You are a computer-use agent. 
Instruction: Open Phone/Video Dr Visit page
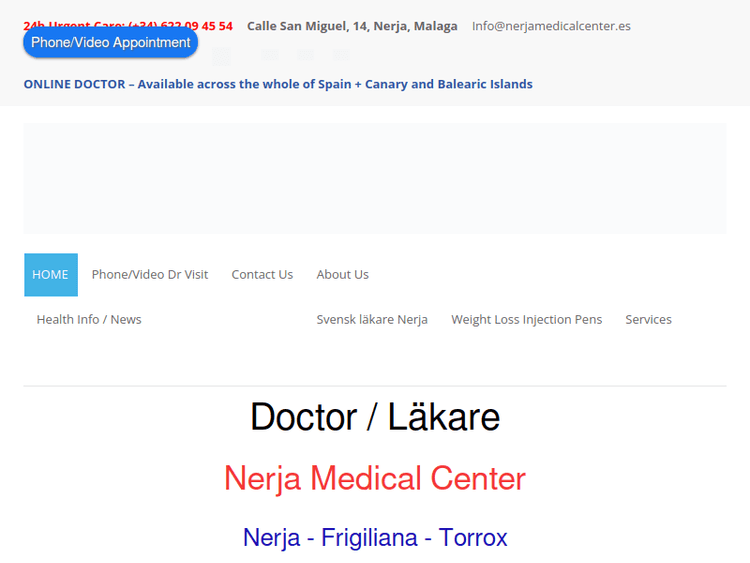150,275
